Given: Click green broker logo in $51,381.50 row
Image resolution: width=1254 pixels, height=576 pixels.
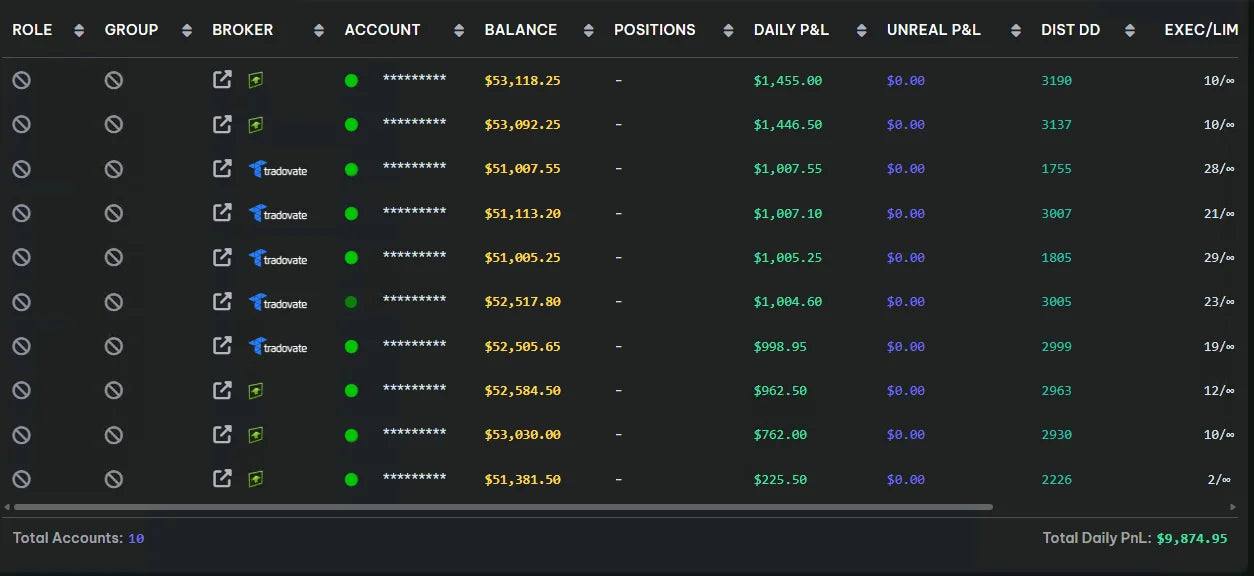Looking at the screenshot, I should point(256,480).
